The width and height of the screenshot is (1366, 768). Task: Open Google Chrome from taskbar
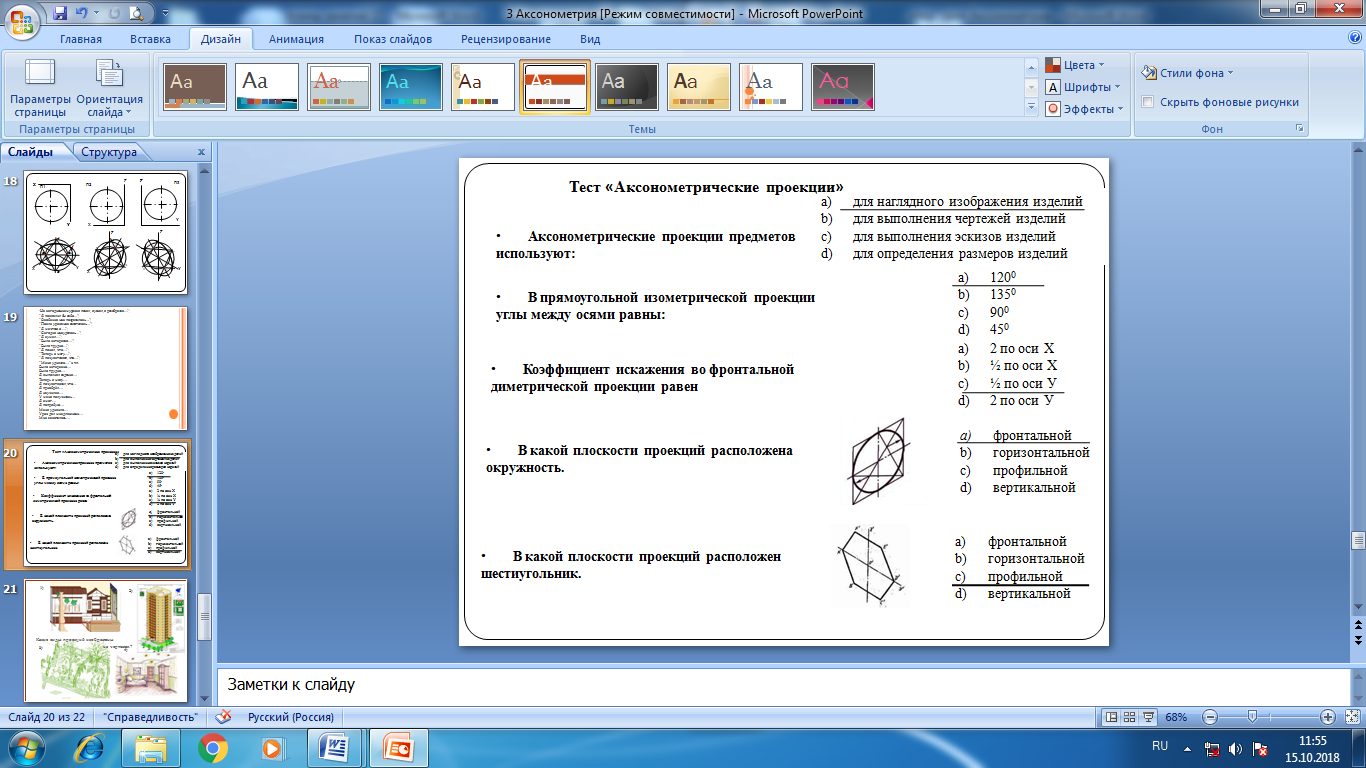(x=211, y=747)
